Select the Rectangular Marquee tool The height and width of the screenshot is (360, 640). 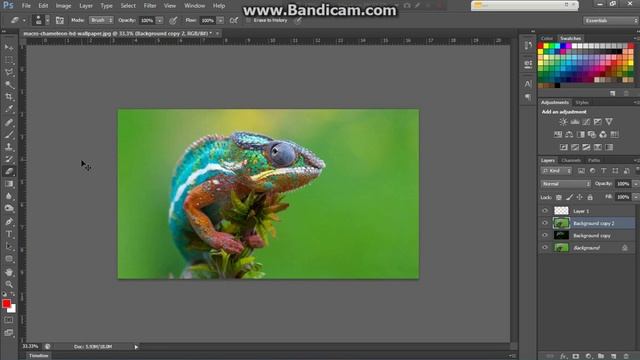pos(9,60)
